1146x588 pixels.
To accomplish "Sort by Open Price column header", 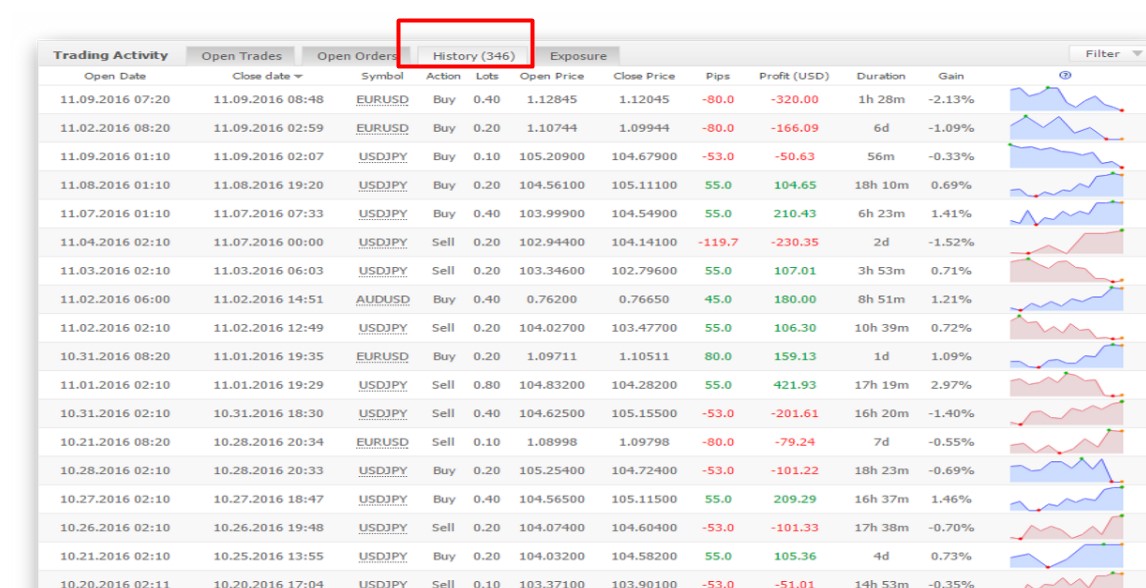I will (x=552, y=76).
